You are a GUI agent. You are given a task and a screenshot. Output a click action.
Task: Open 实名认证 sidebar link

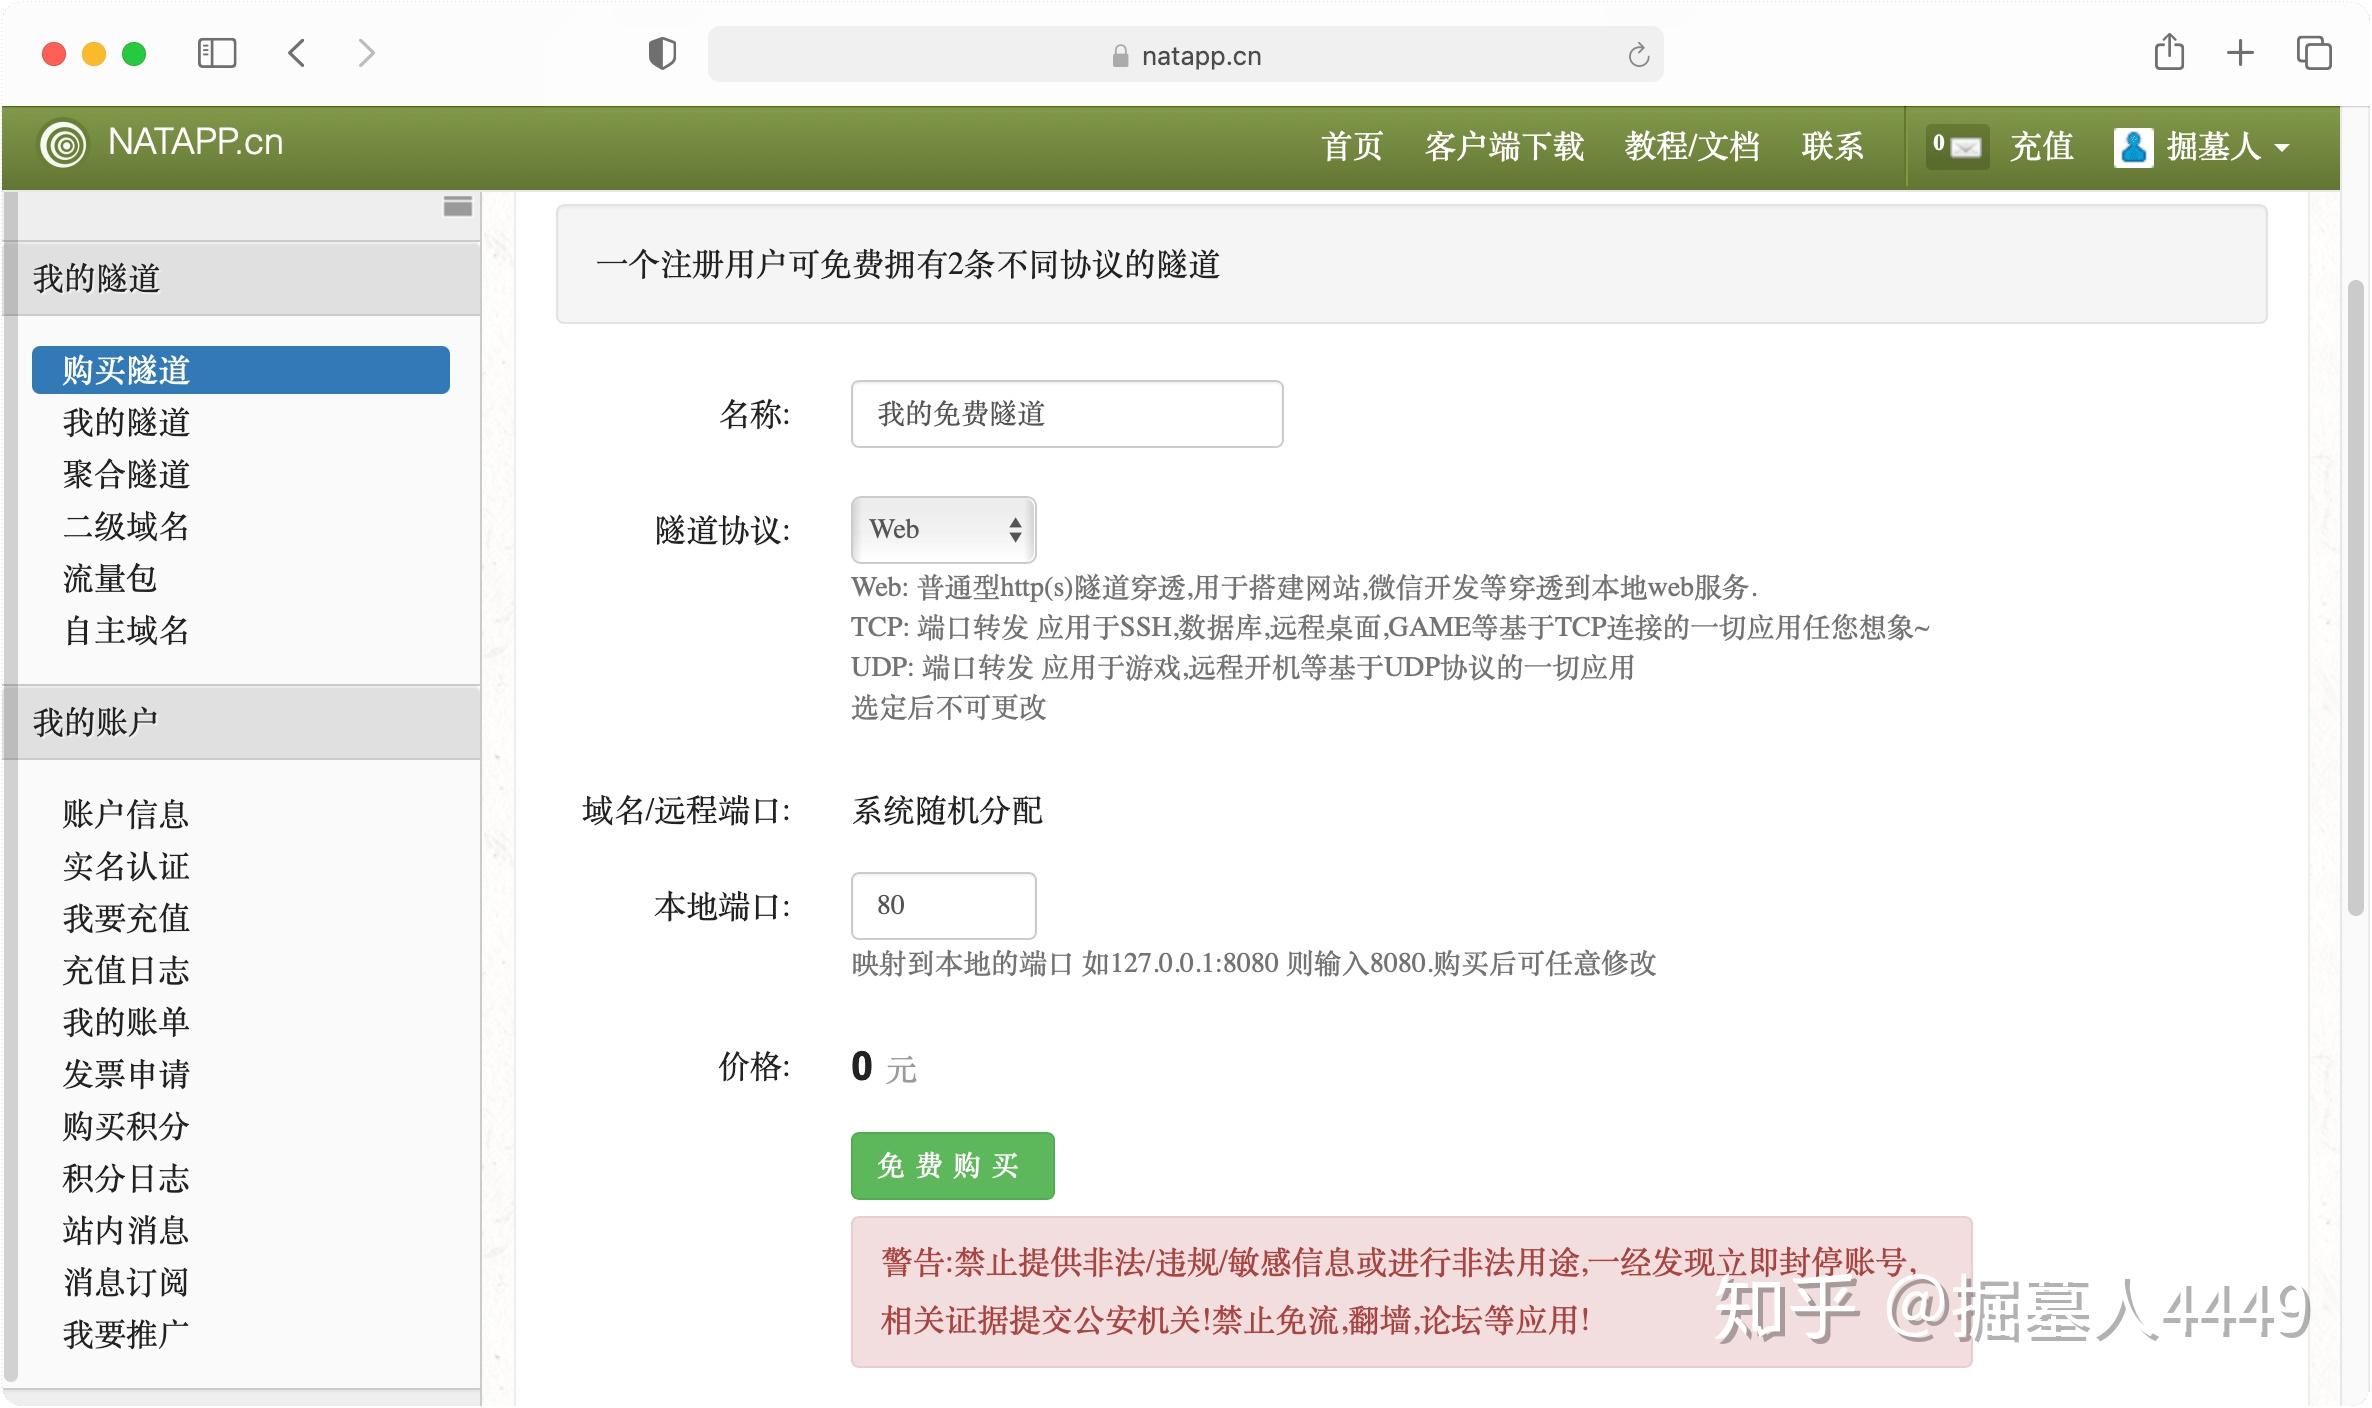pyautogui.click(x=126, y=866)
